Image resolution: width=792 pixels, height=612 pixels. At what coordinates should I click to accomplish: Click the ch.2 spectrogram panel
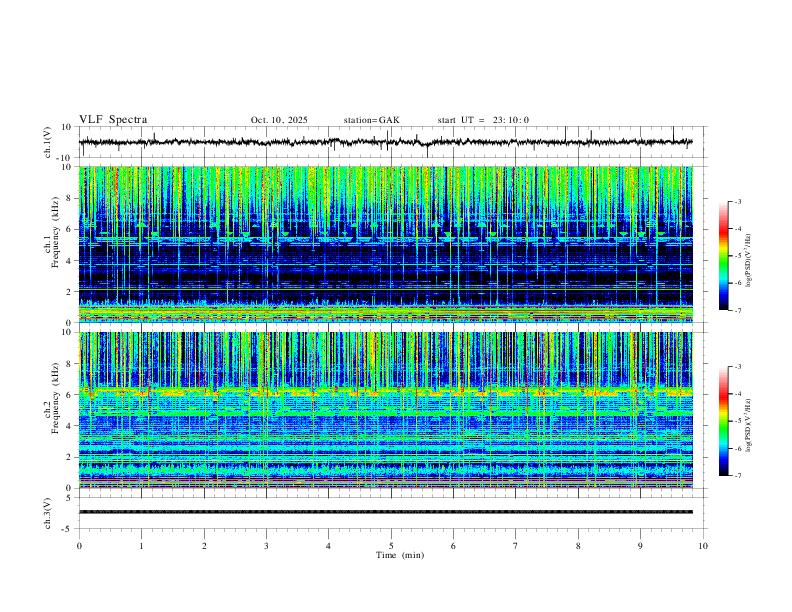click(x=386, y=410)
